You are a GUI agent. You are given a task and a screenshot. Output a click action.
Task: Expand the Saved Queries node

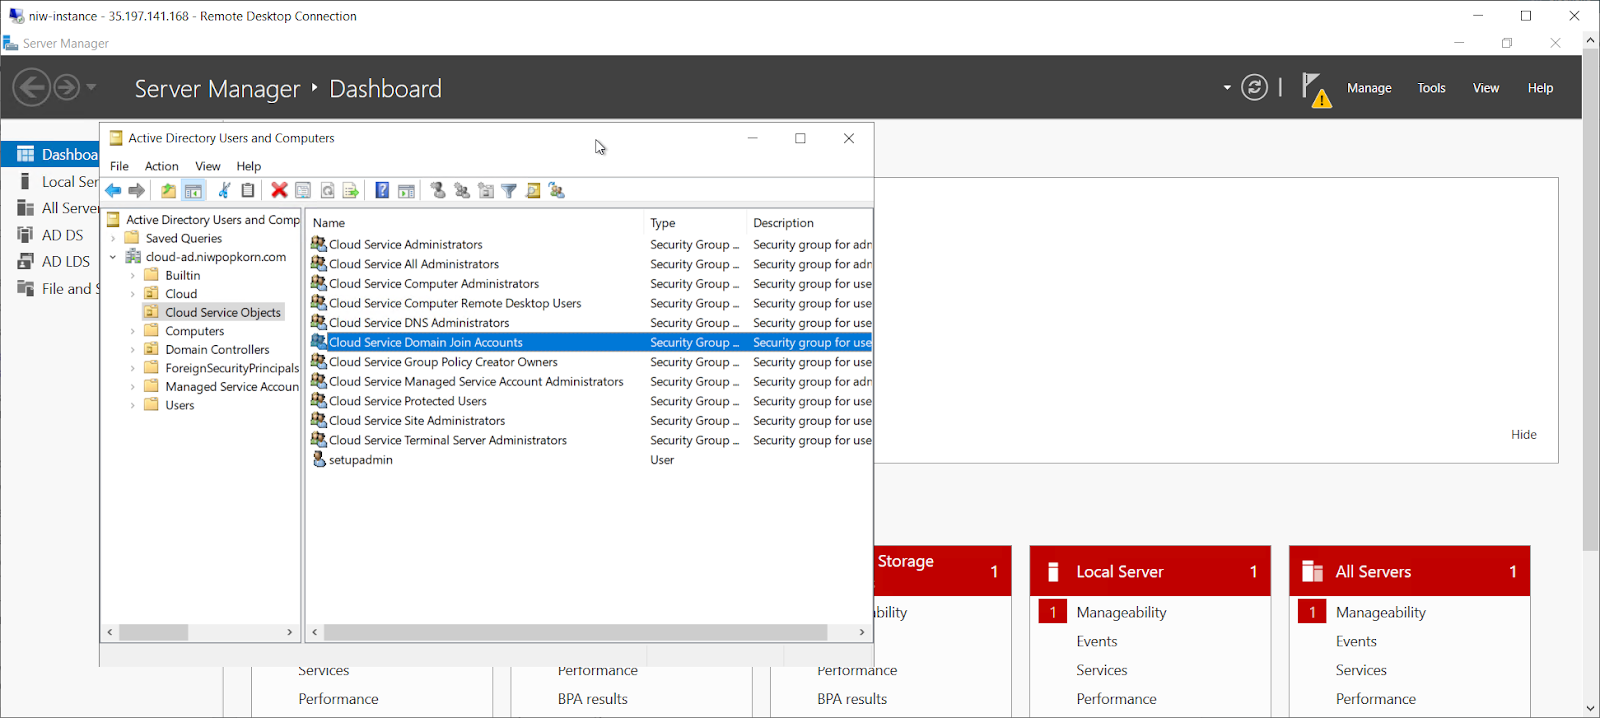point(113,238)
